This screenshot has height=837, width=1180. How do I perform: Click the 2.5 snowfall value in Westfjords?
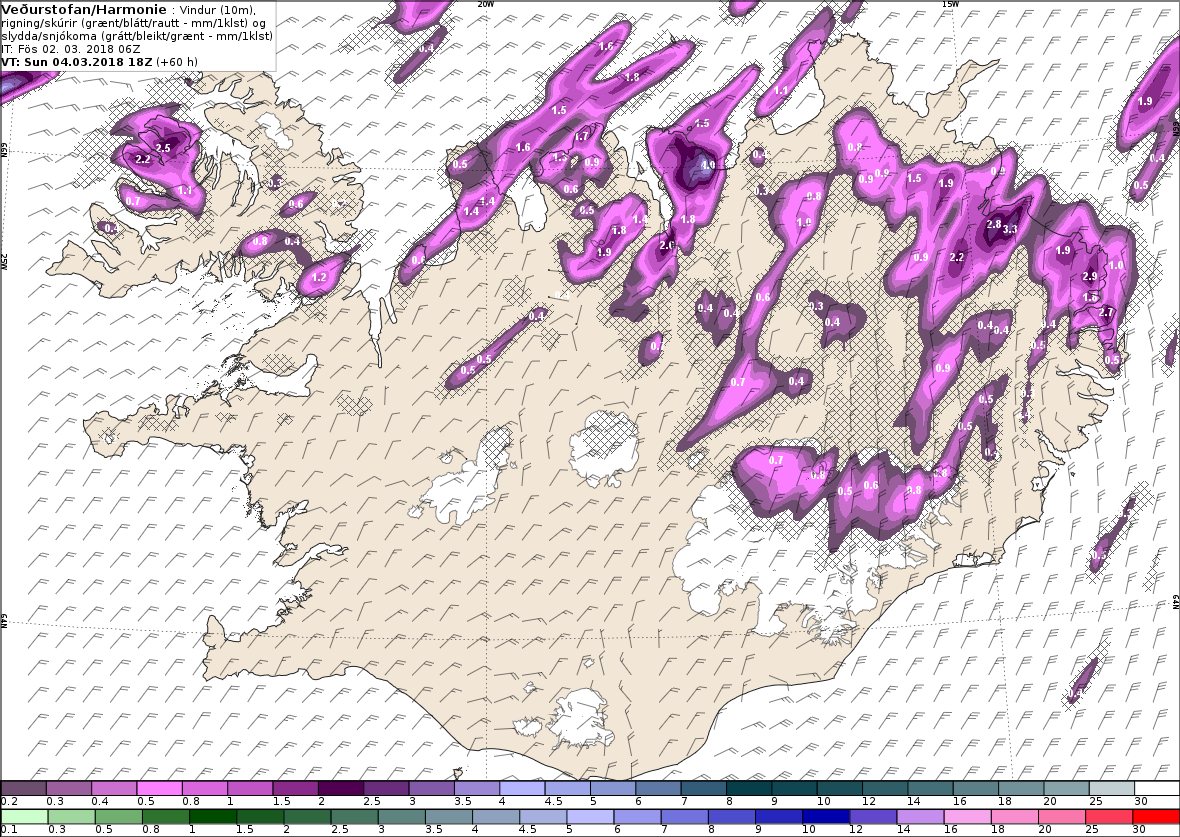point(163,148)
